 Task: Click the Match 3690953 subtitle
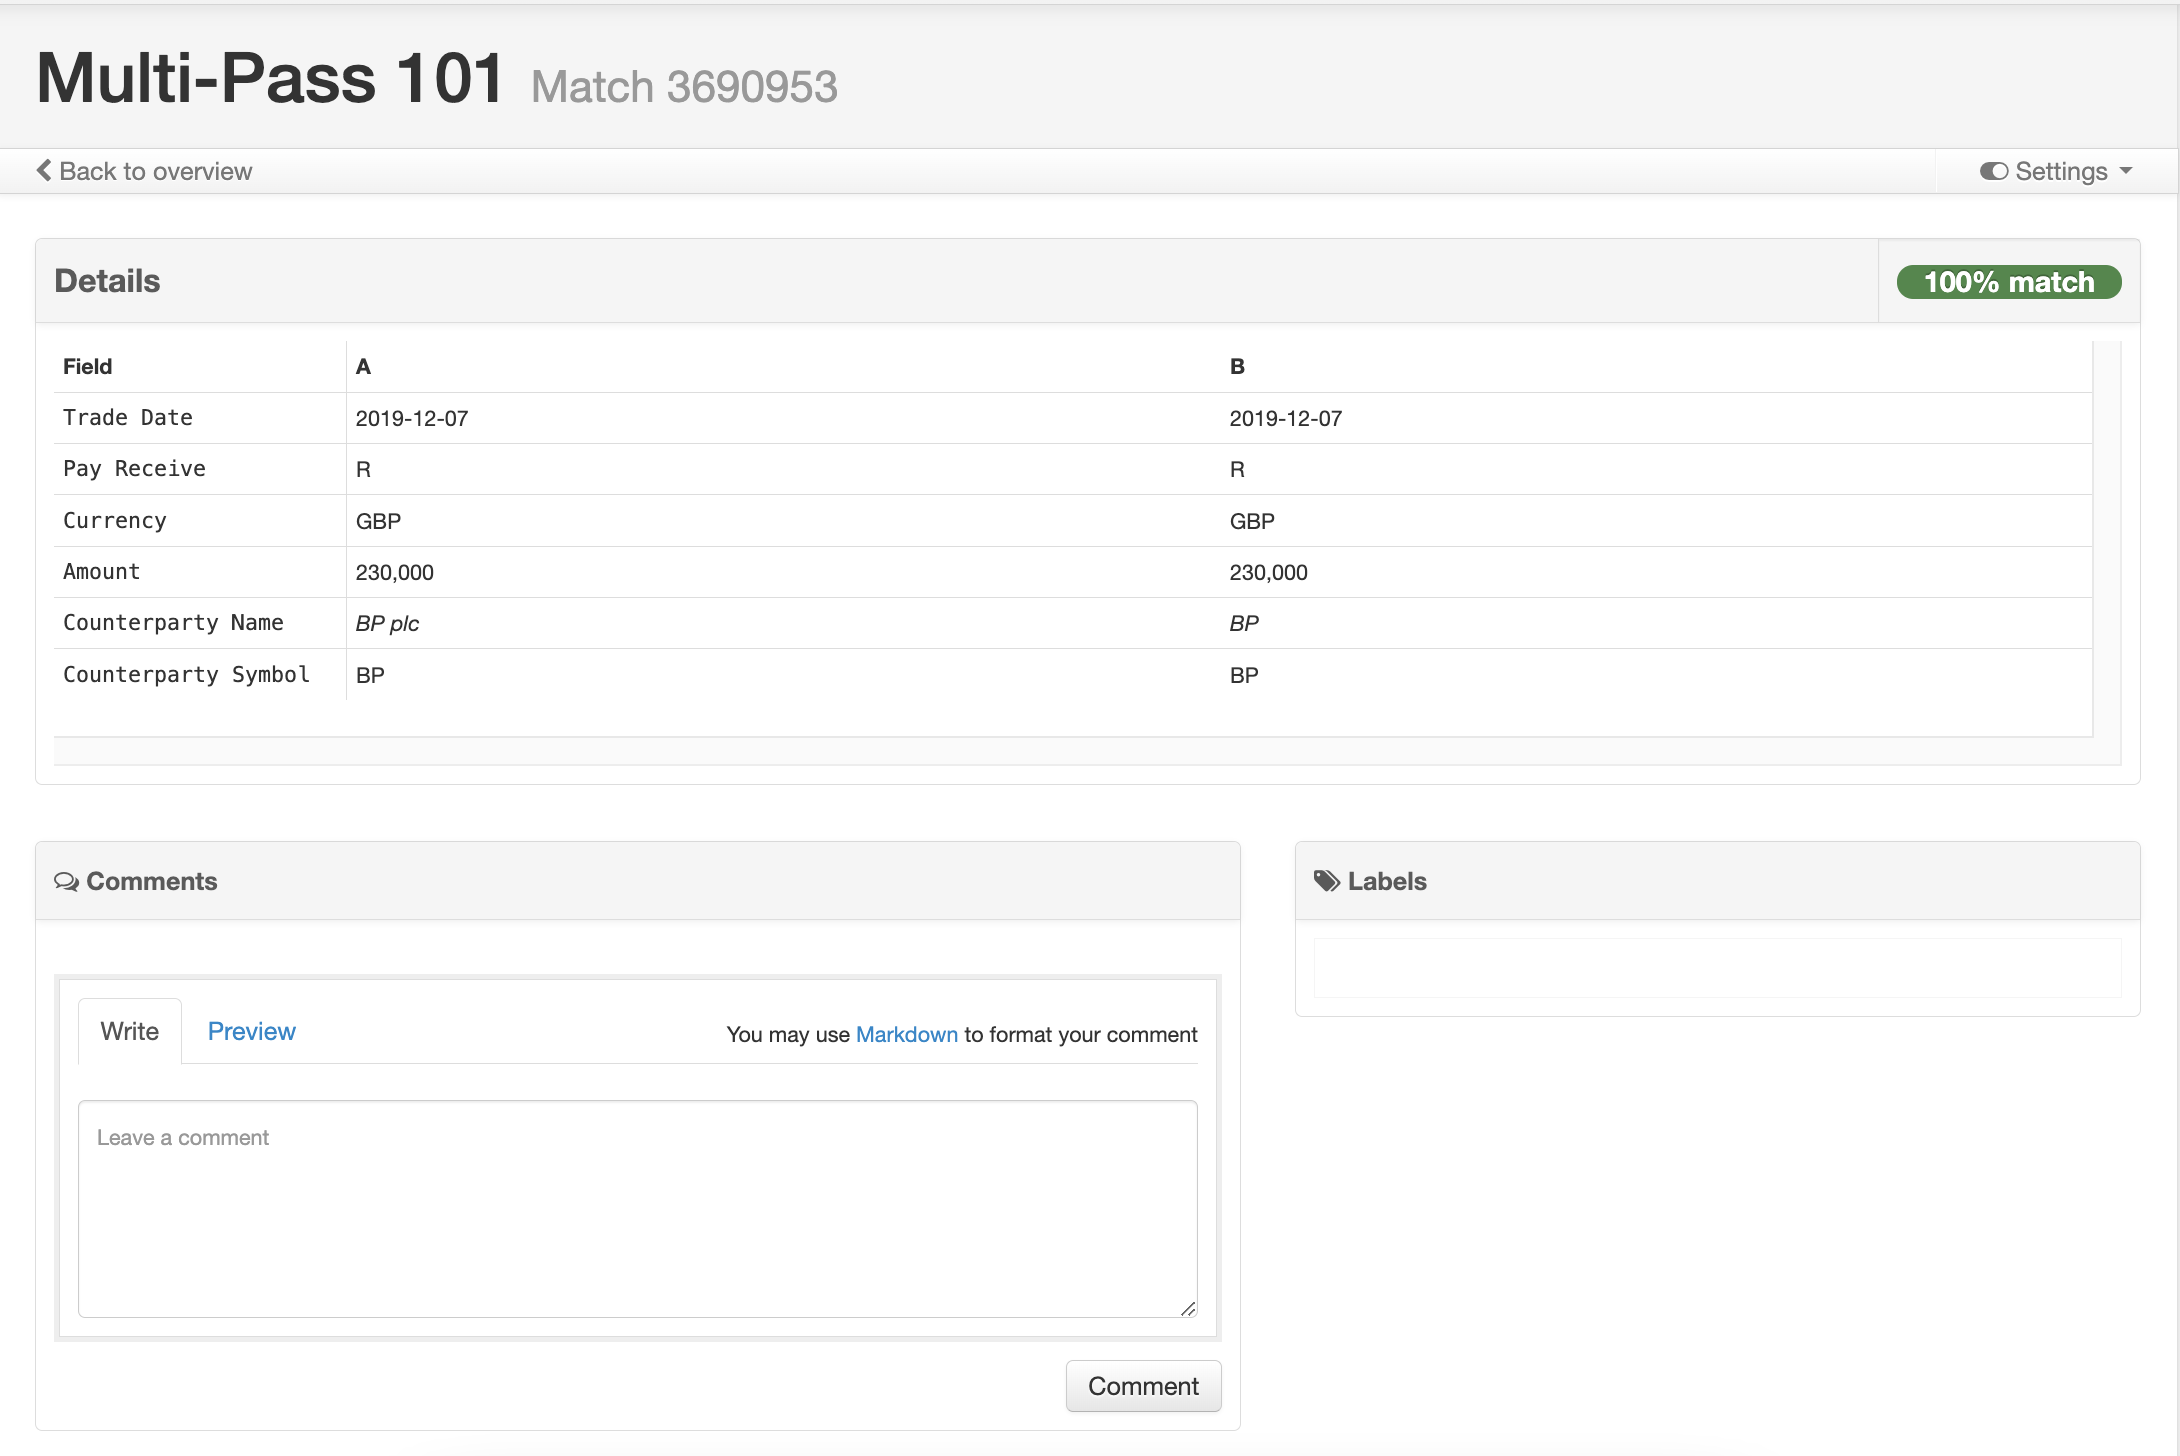coord(684,86)
